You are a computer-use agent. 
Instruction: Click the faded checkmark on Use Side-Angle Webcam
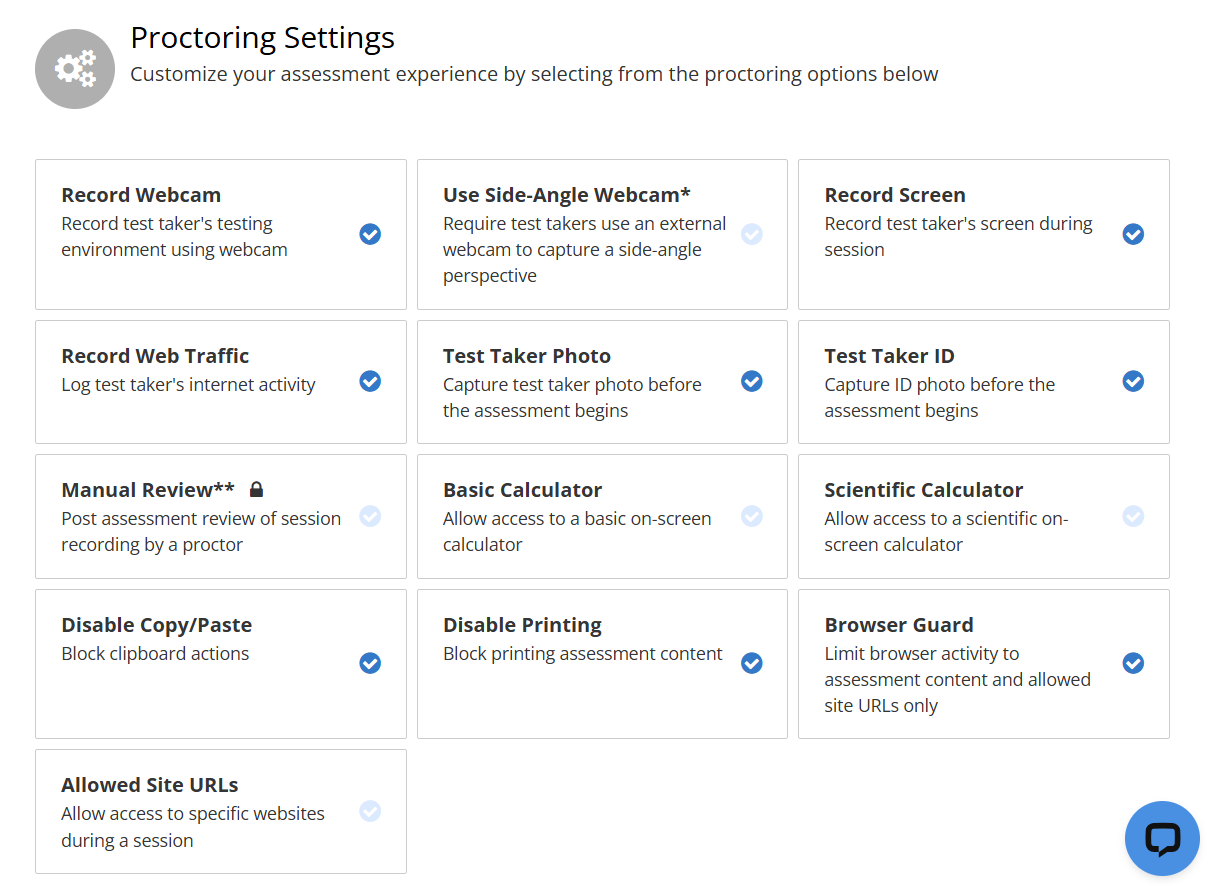(751, 234)
